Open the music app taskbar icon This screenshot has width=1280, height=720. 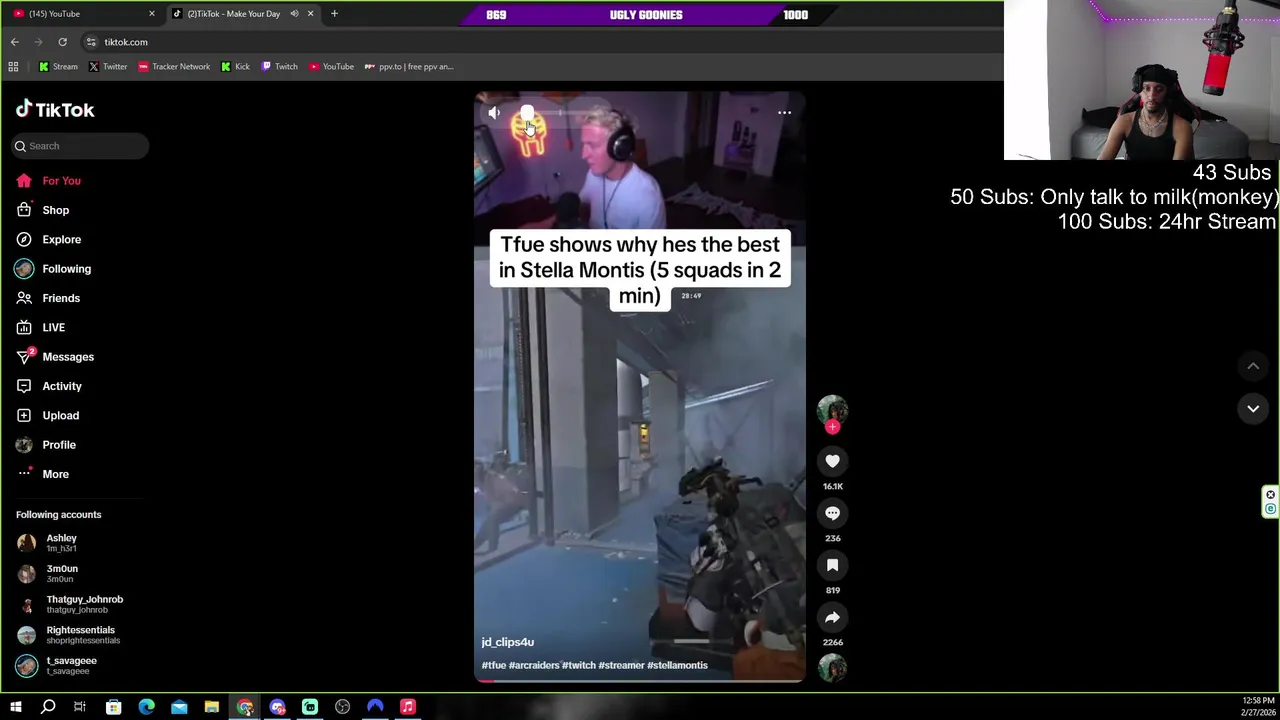point(408,707)
